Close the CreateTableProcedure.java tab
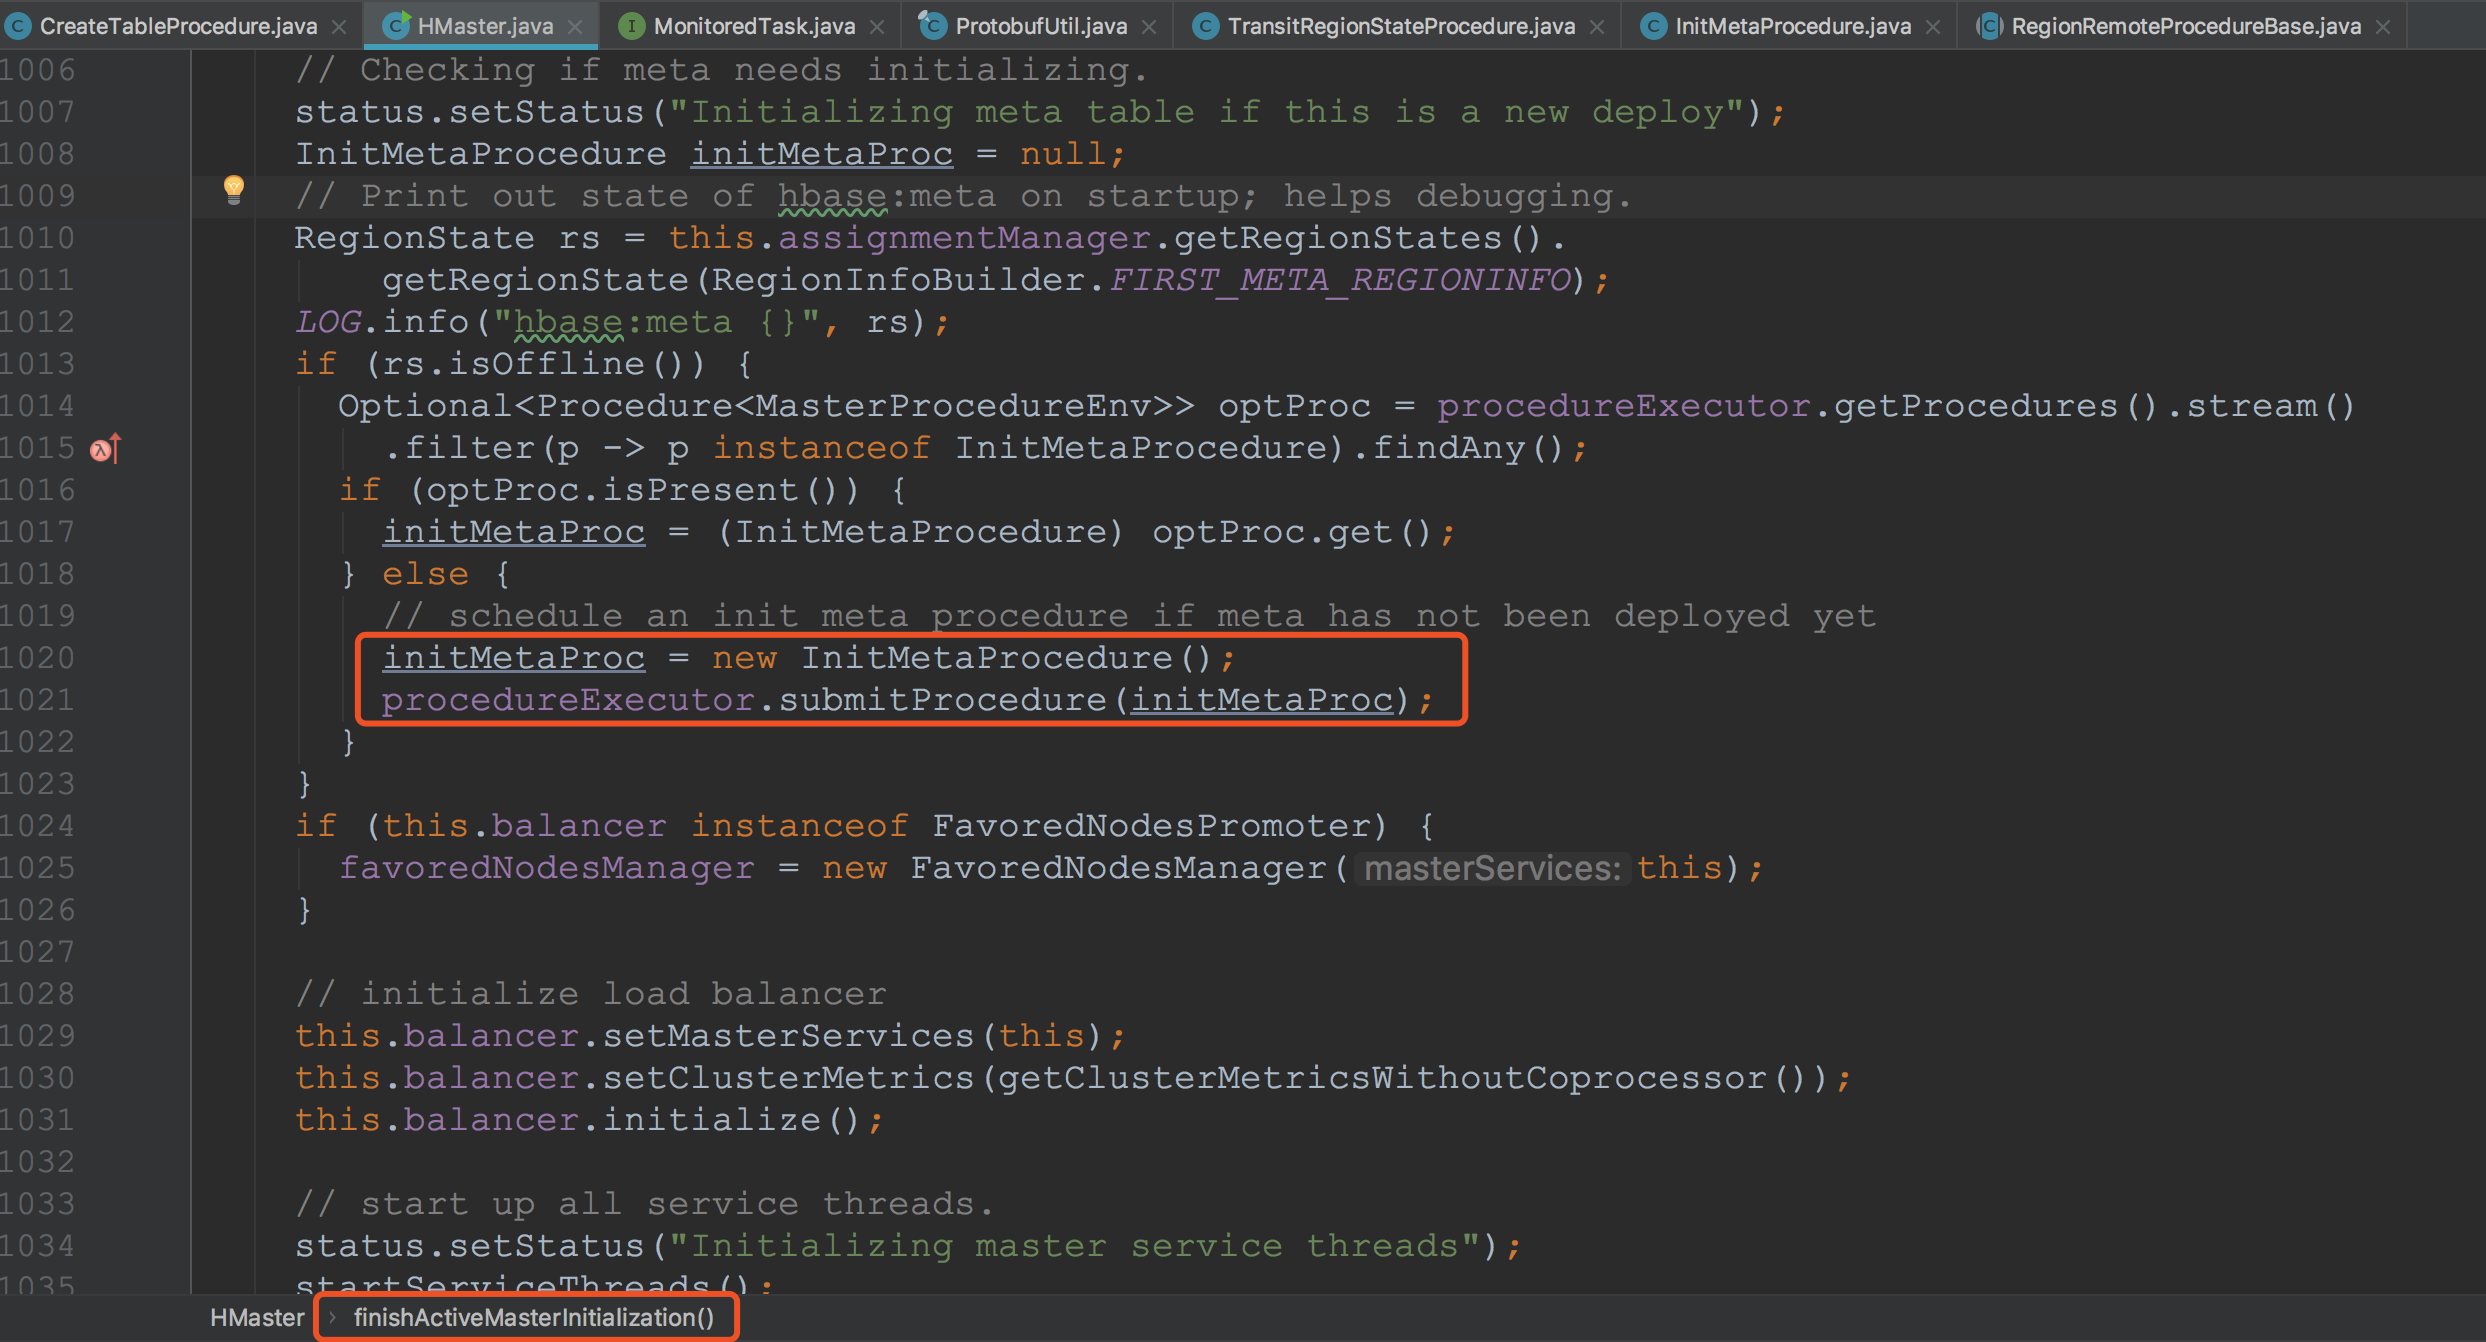This screenshot has width=2486, height=1342. pos(339,27)
